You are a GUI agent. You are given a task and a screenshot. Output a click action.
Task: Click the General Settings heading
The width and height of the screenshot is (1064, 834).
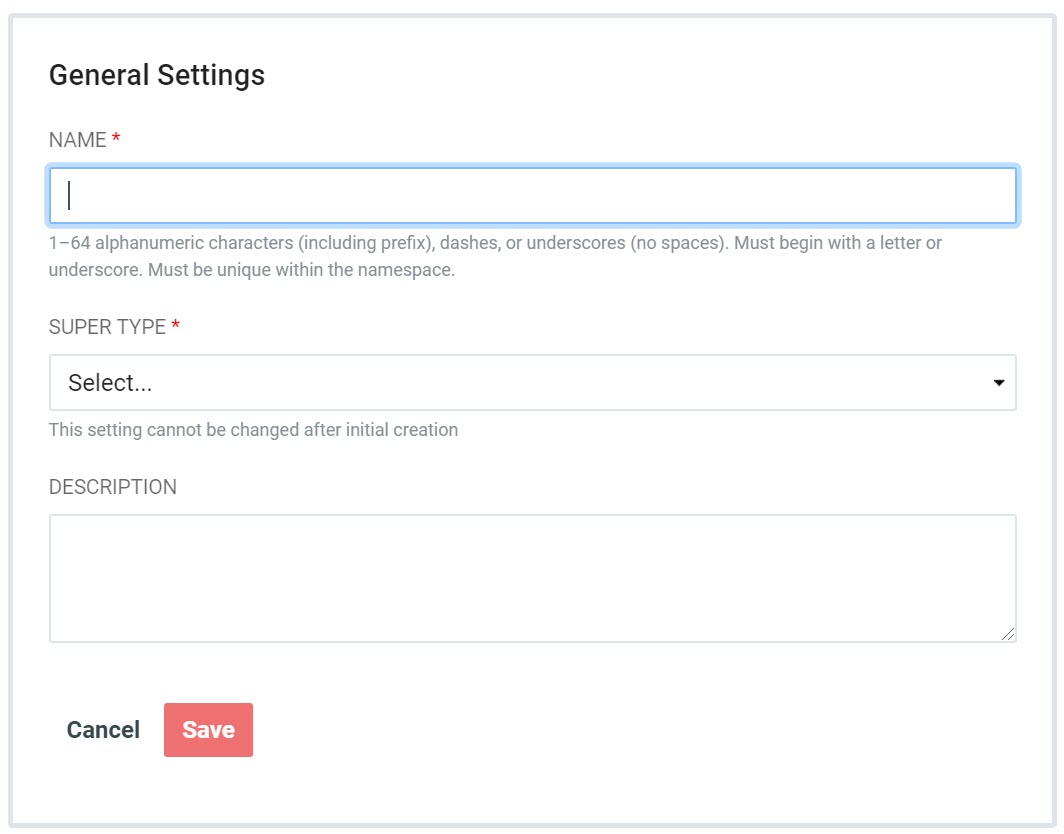tap(157, 75)
